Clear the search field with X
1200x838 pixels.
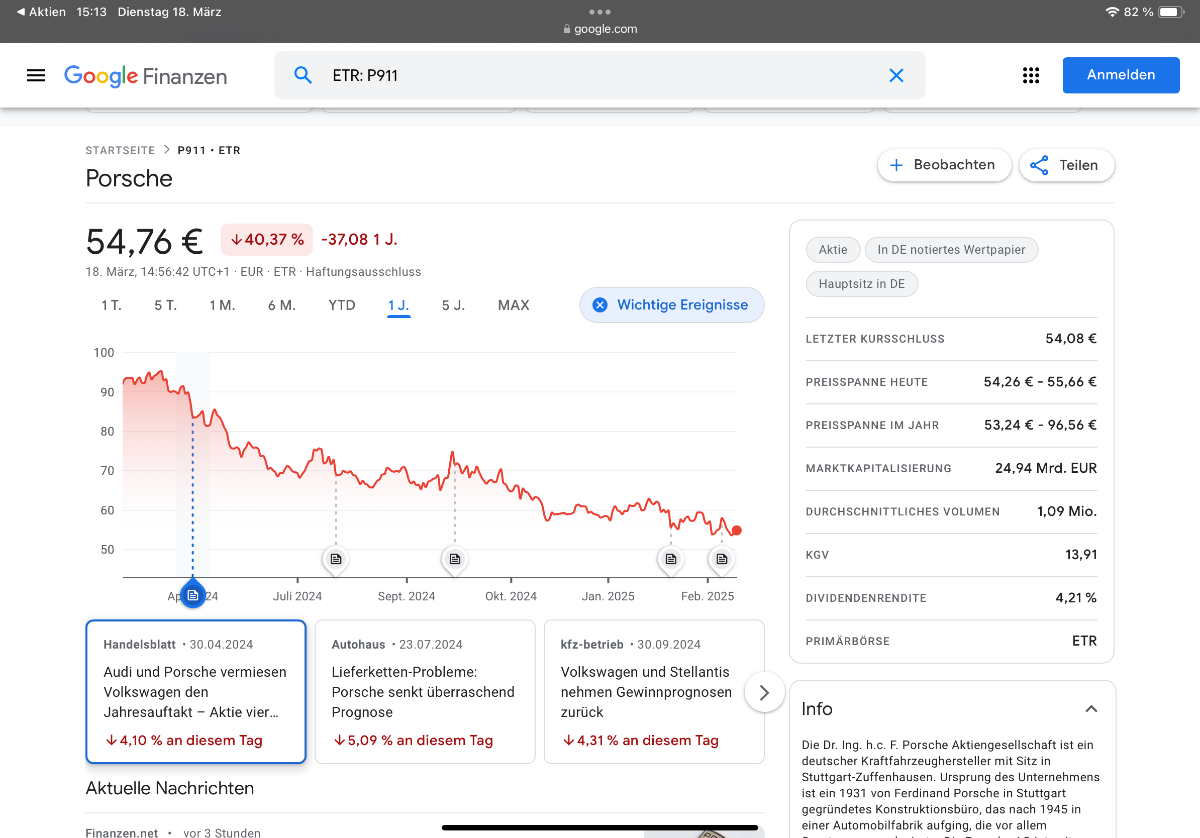pyautogui.click(x=896, y=75)
